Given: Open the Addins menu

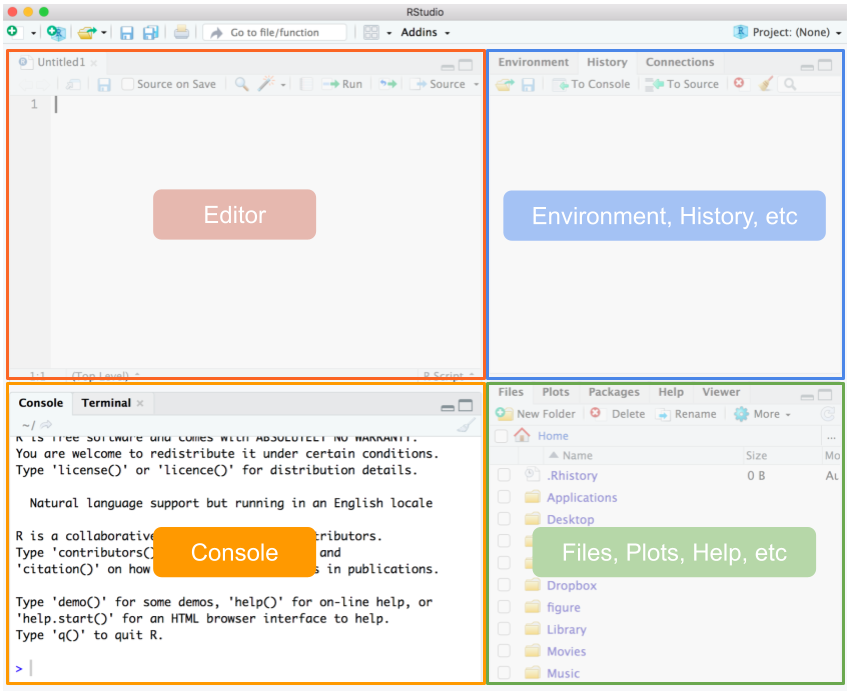Looking at the screenshot, I should [426, 33].
